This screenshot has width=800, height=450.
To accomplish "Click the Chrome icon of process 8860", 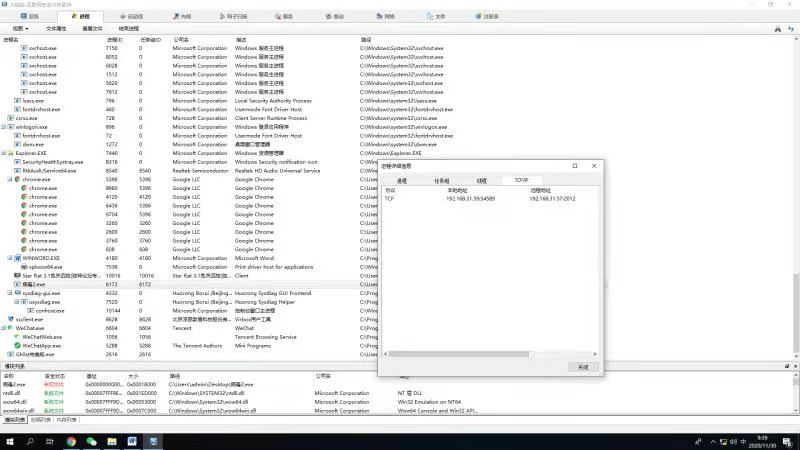I will click(24, 188).
